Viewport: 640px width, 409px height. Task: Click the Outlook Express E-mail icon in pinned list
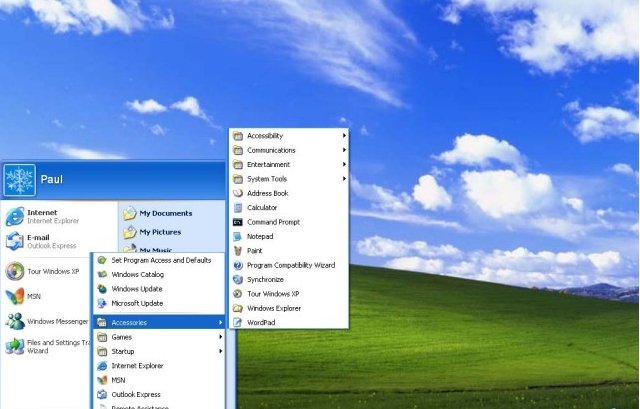click(x=15, y=241)
